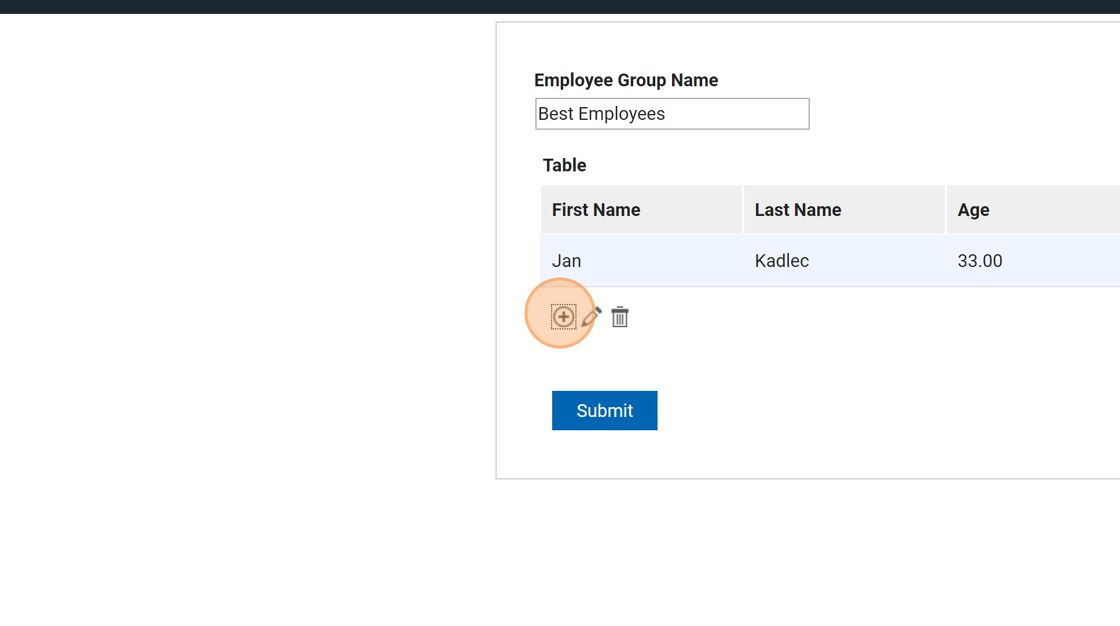Select the Kadlec last name cell
The image size is (1120, 626).
(782, 261)
